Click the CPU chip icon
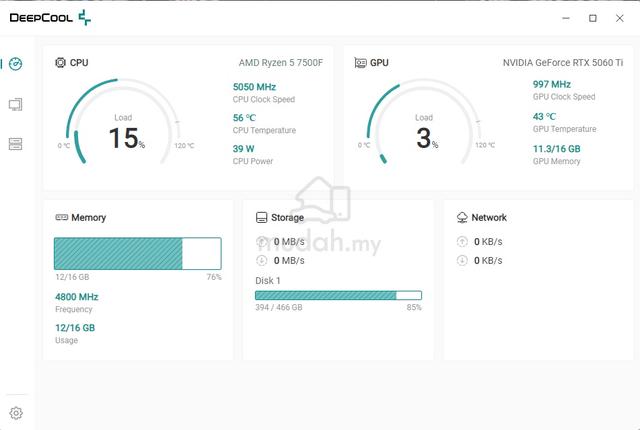This screenshot has width=640, height=430. pos(60,62)
